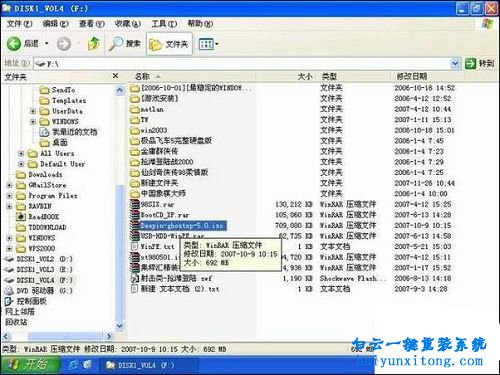Click the date 2007-11-26 10:44
The height and width of the screenshot is (375, 500).
click(x=424, y=183)
